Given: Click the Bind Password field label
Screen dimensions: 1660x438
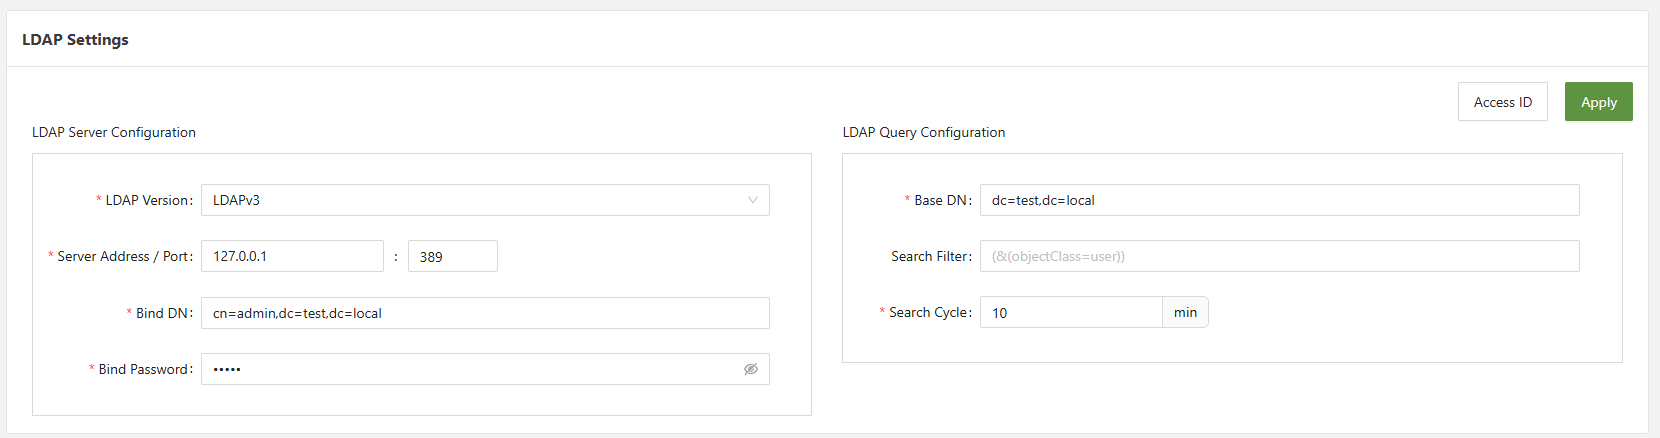Looking at the screenshot, I should (144, 369).
